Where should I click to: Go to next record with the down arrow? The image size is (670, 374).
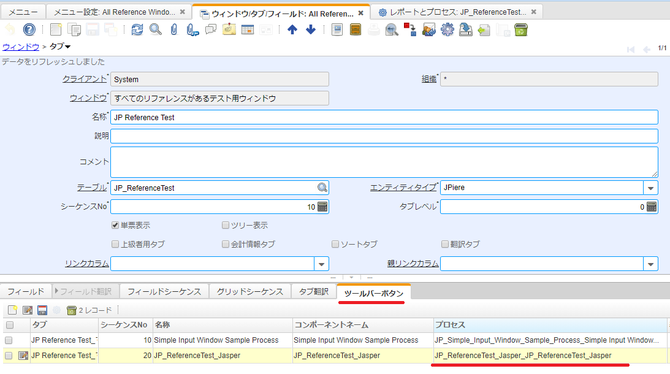pyautogui.click(x=311, y=29)
